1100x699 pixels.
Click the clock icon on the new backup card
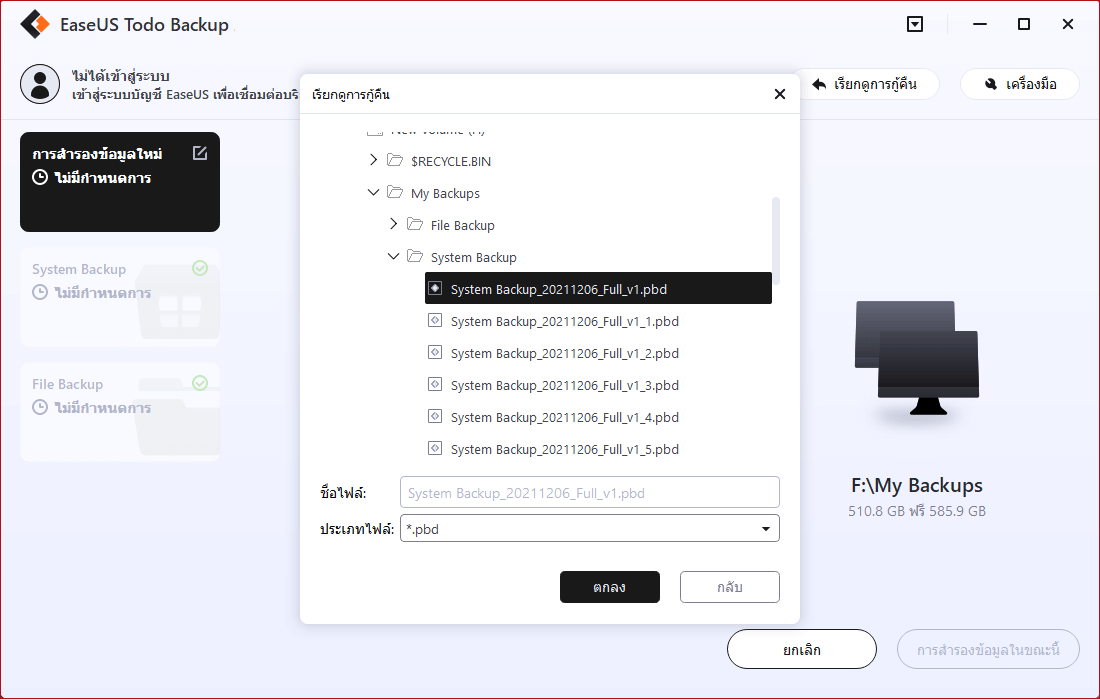pyautogui.click(x=40, y=178)
